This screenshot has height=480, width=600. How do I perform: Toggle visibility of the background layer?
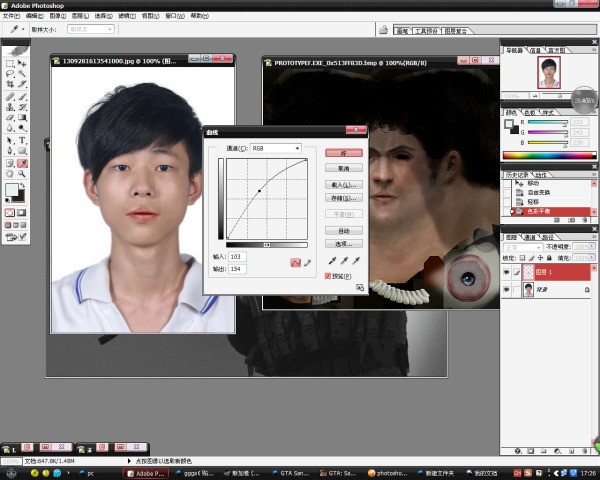pos(507,290)
